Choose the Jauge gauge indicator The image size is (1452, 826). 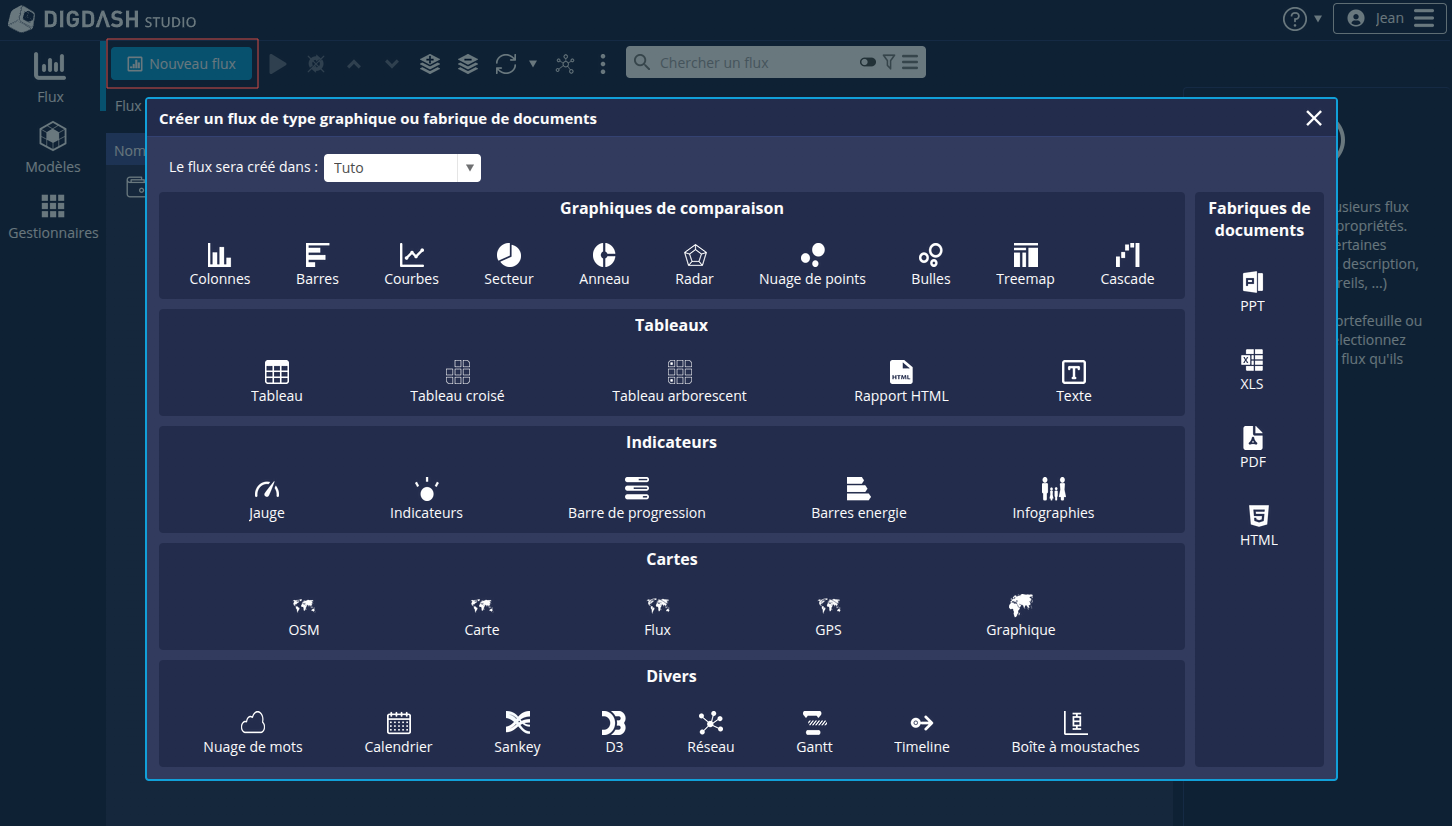pos(267,499)
